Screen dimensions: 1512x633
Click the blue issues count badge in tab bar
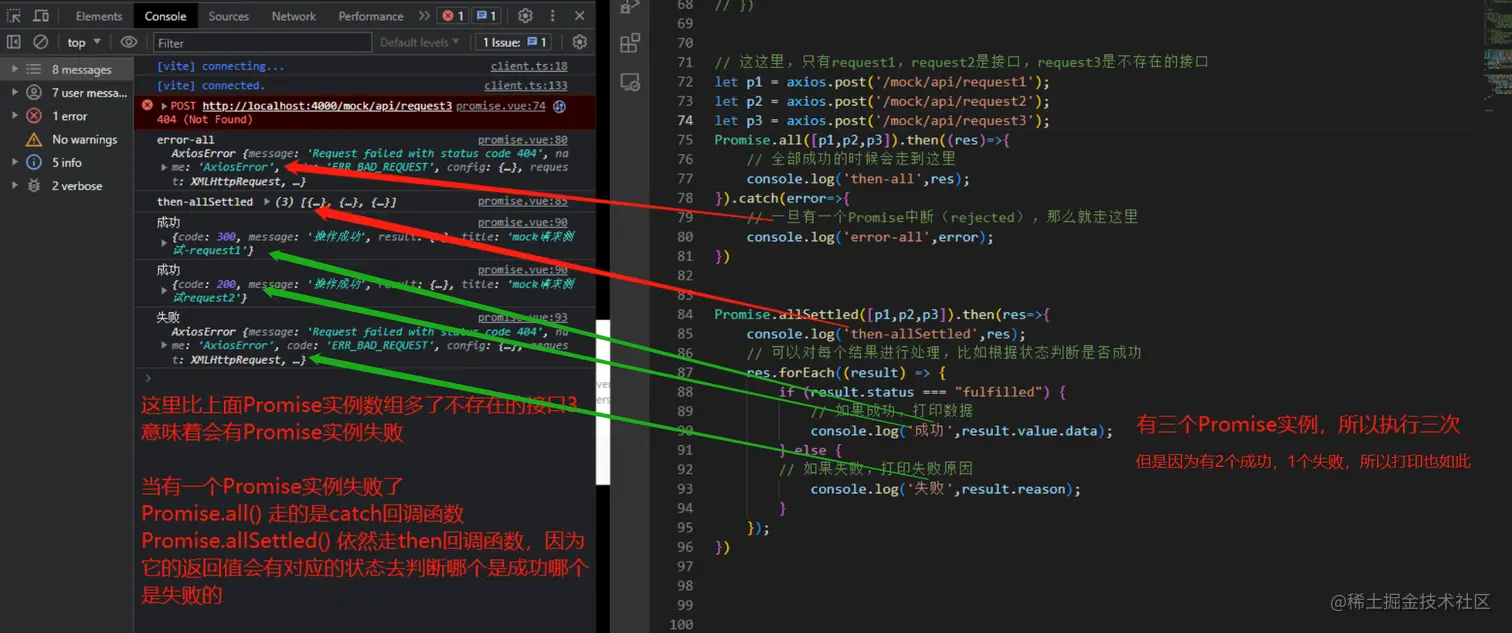486,16
